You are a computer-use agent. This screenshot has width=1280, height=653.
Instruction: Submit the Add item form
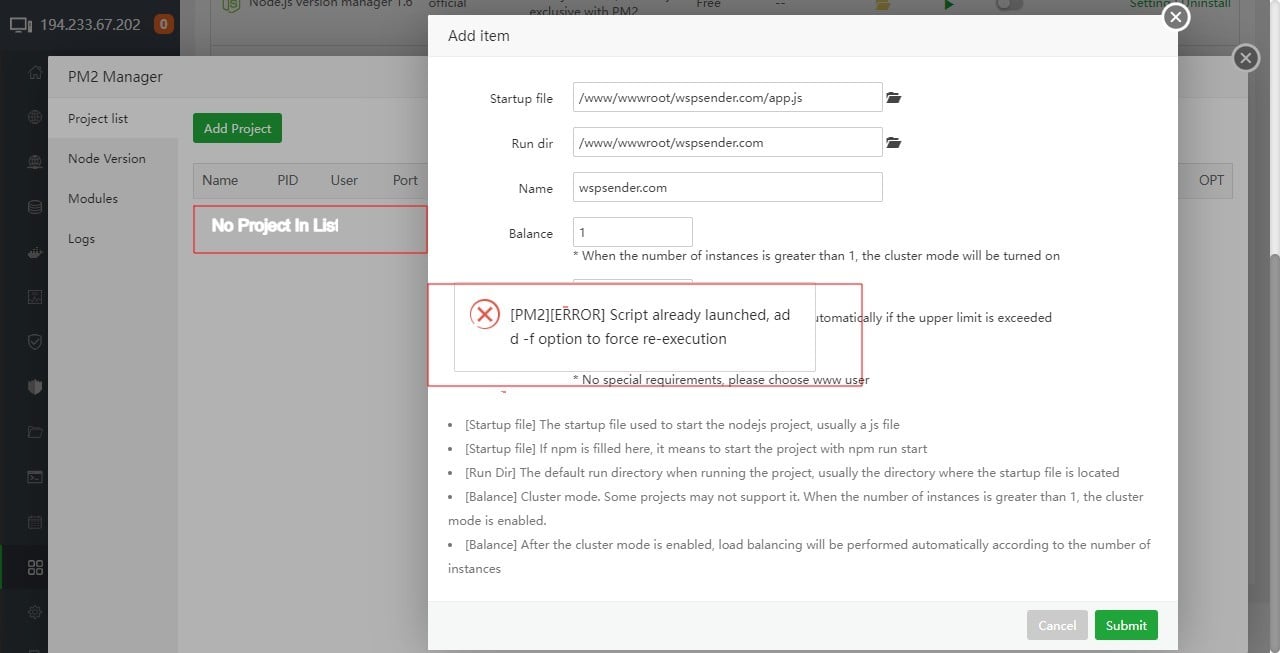point(1126,624)
